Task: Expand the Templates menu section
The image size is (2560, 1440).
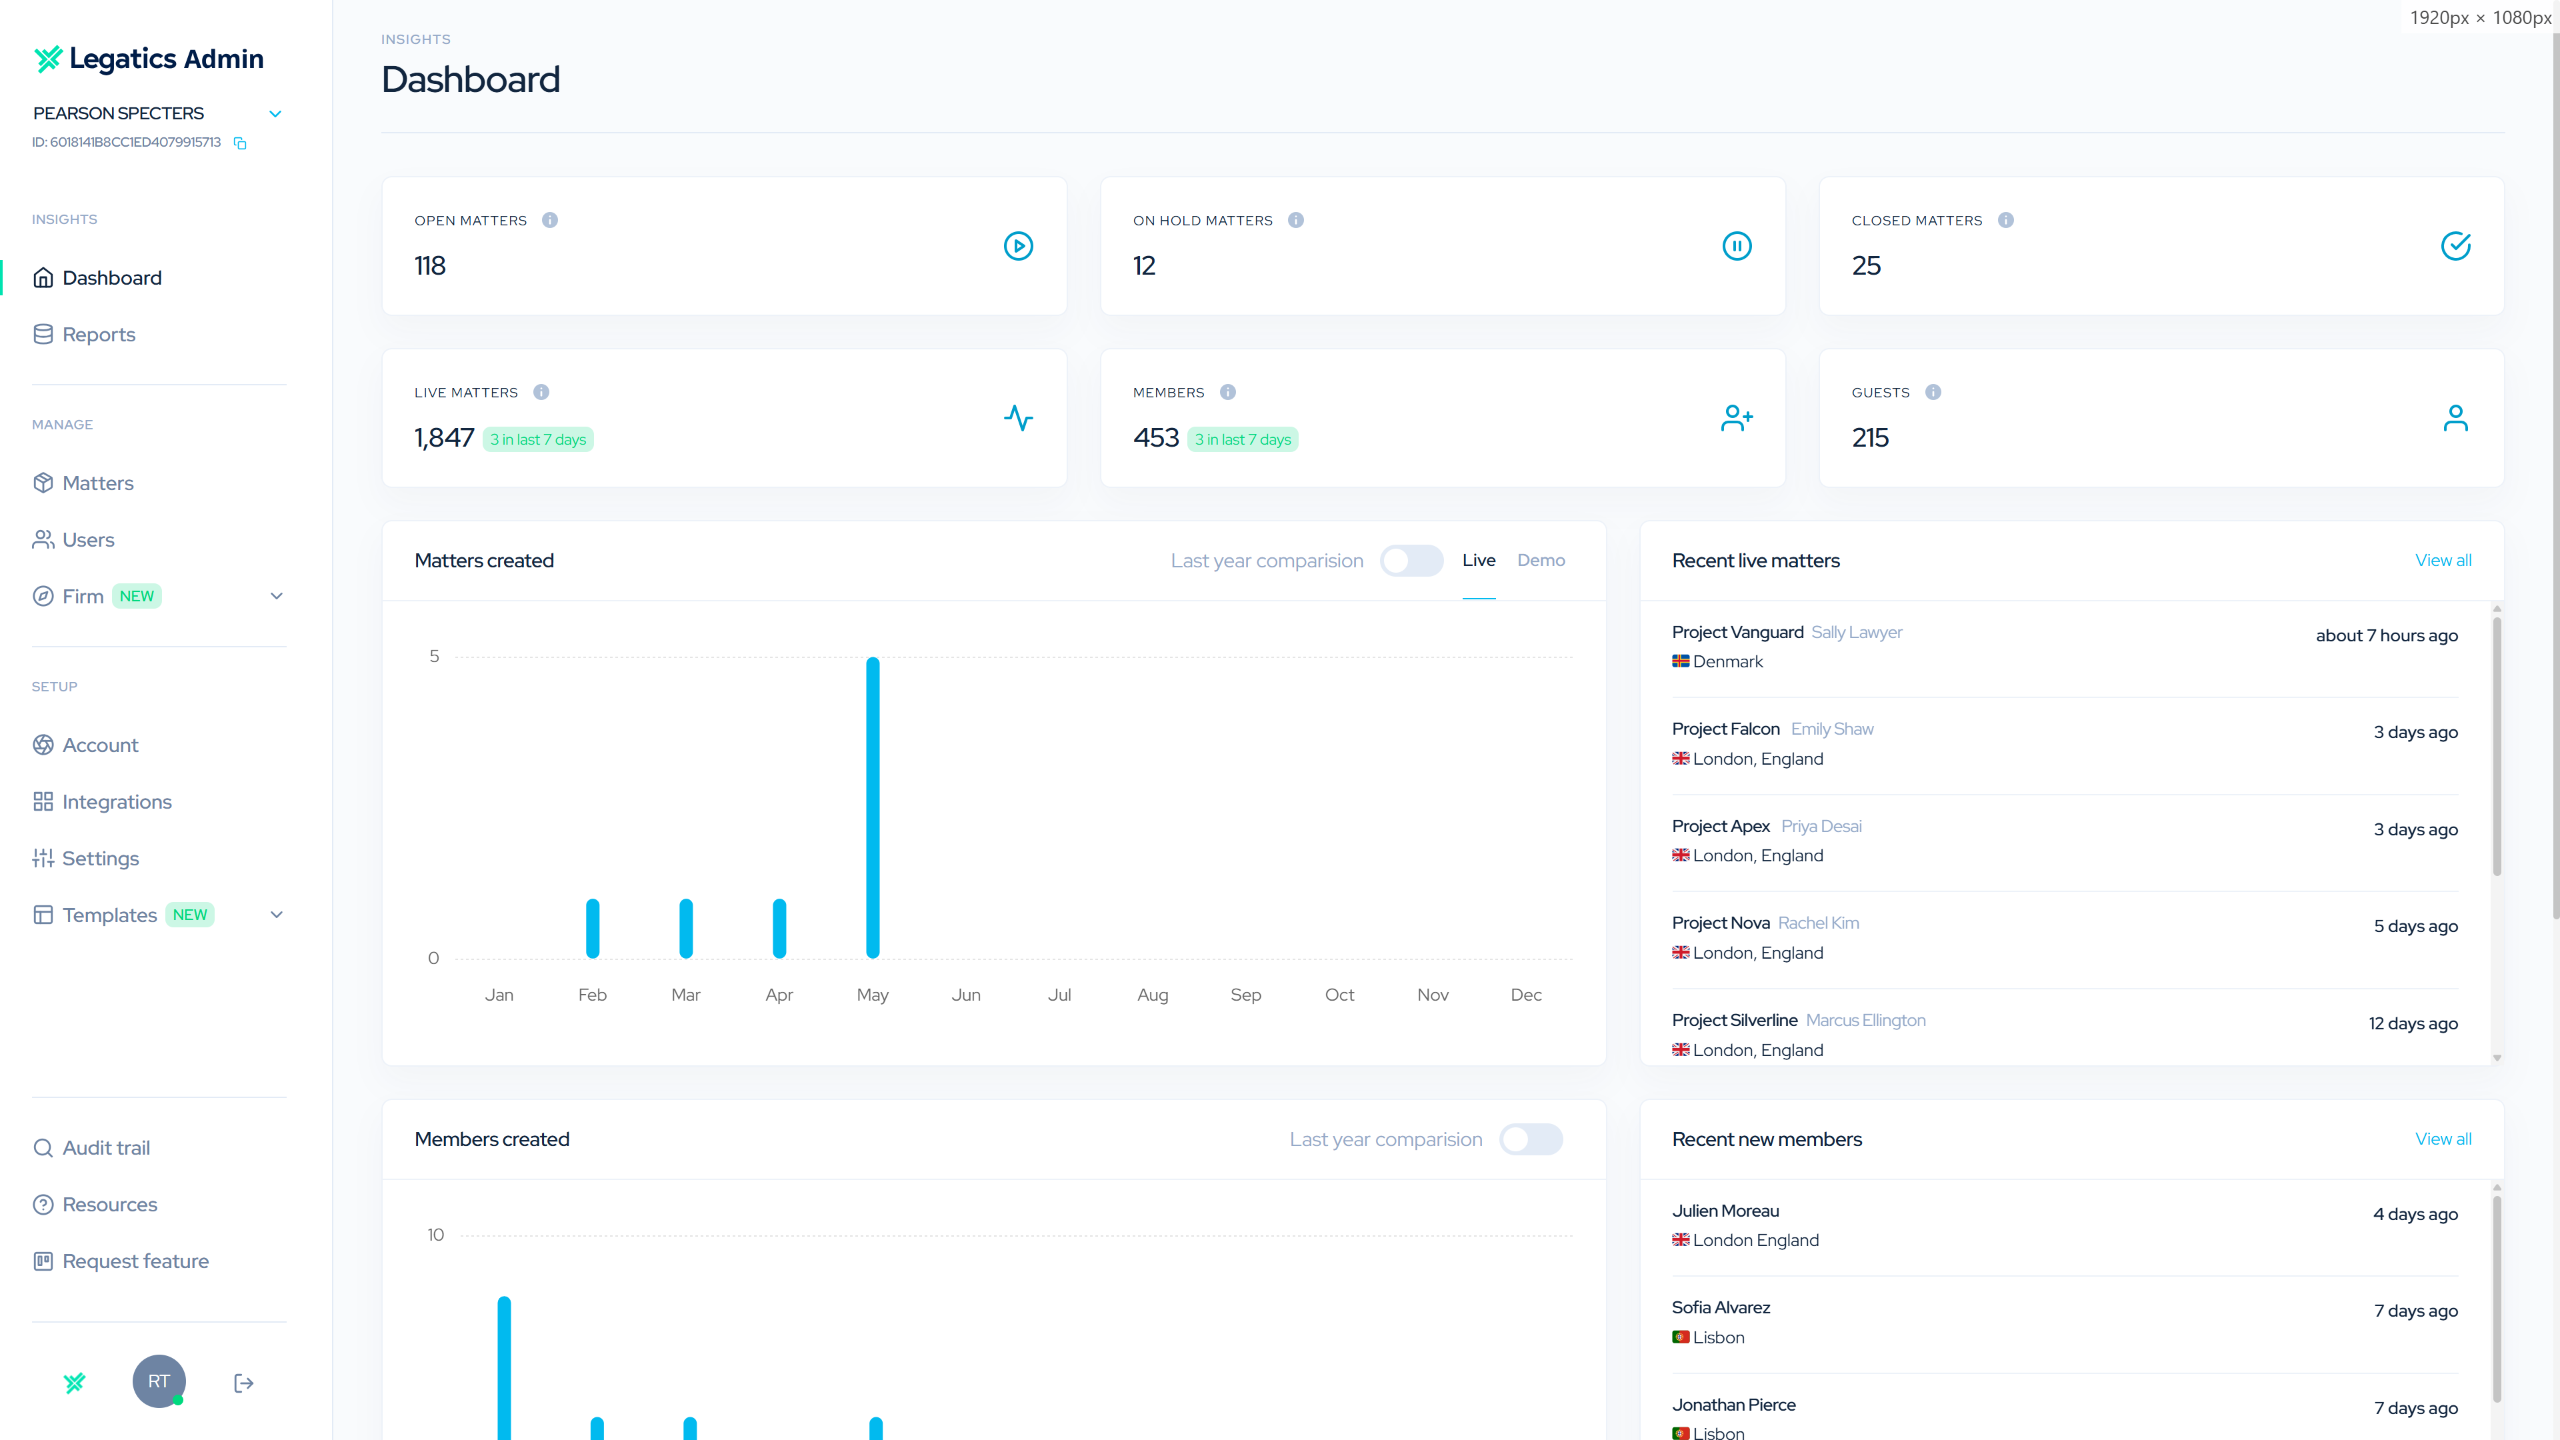Action: (x=277, y=915)
